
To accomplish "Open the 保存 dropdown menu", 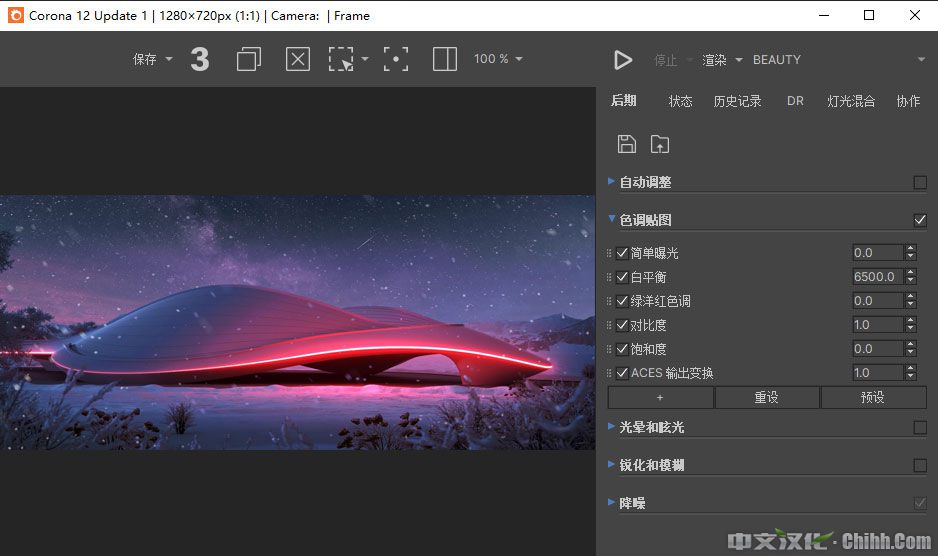I will point(153,60).
